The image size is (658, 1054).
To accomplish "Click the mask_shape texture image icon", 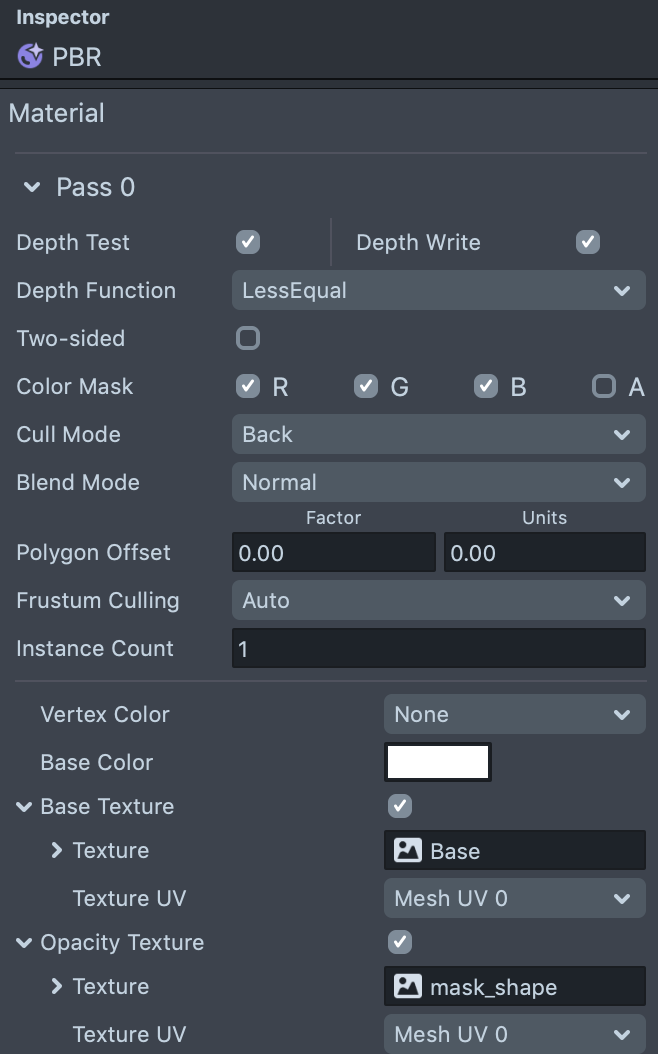I will click(407, 987).
